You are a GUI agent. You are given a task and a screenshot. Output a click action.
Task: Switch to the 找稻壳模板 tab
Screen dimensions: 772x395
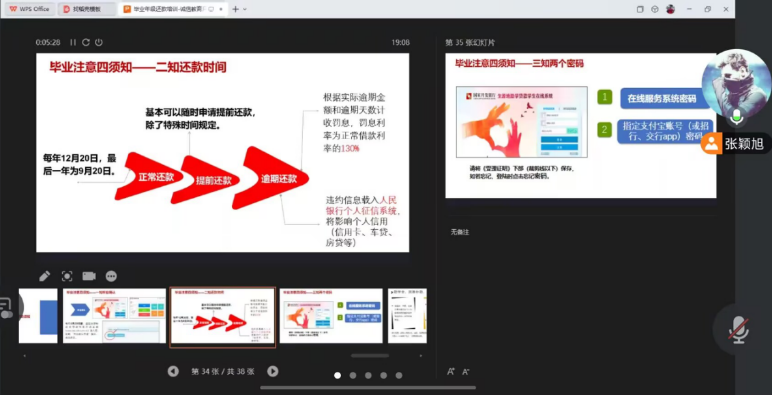87,9
